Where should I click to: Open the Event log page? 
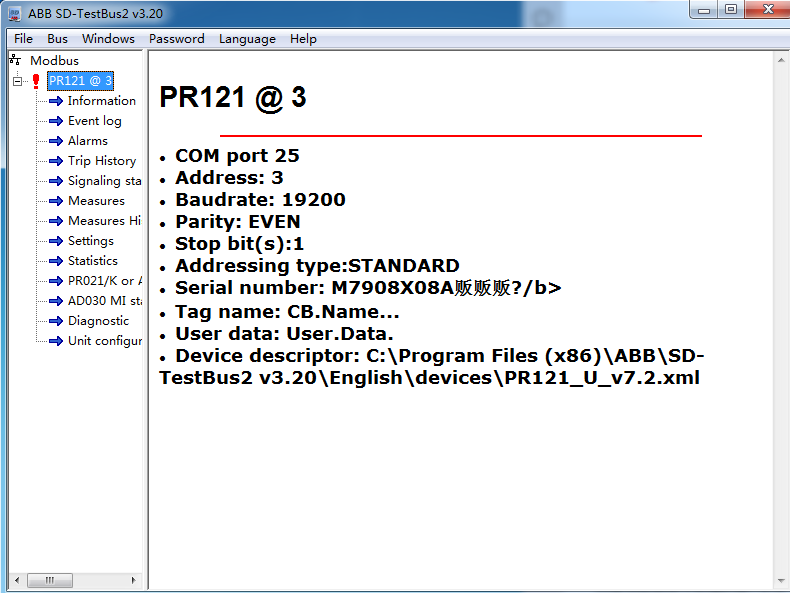tap(95, 121)
